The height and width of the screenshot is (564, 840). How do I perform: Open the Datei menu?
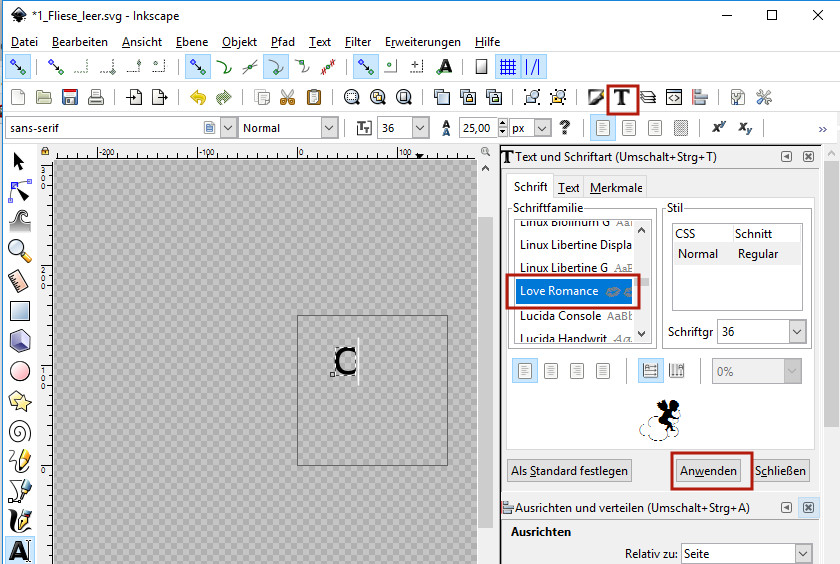[x=25, y=42]
